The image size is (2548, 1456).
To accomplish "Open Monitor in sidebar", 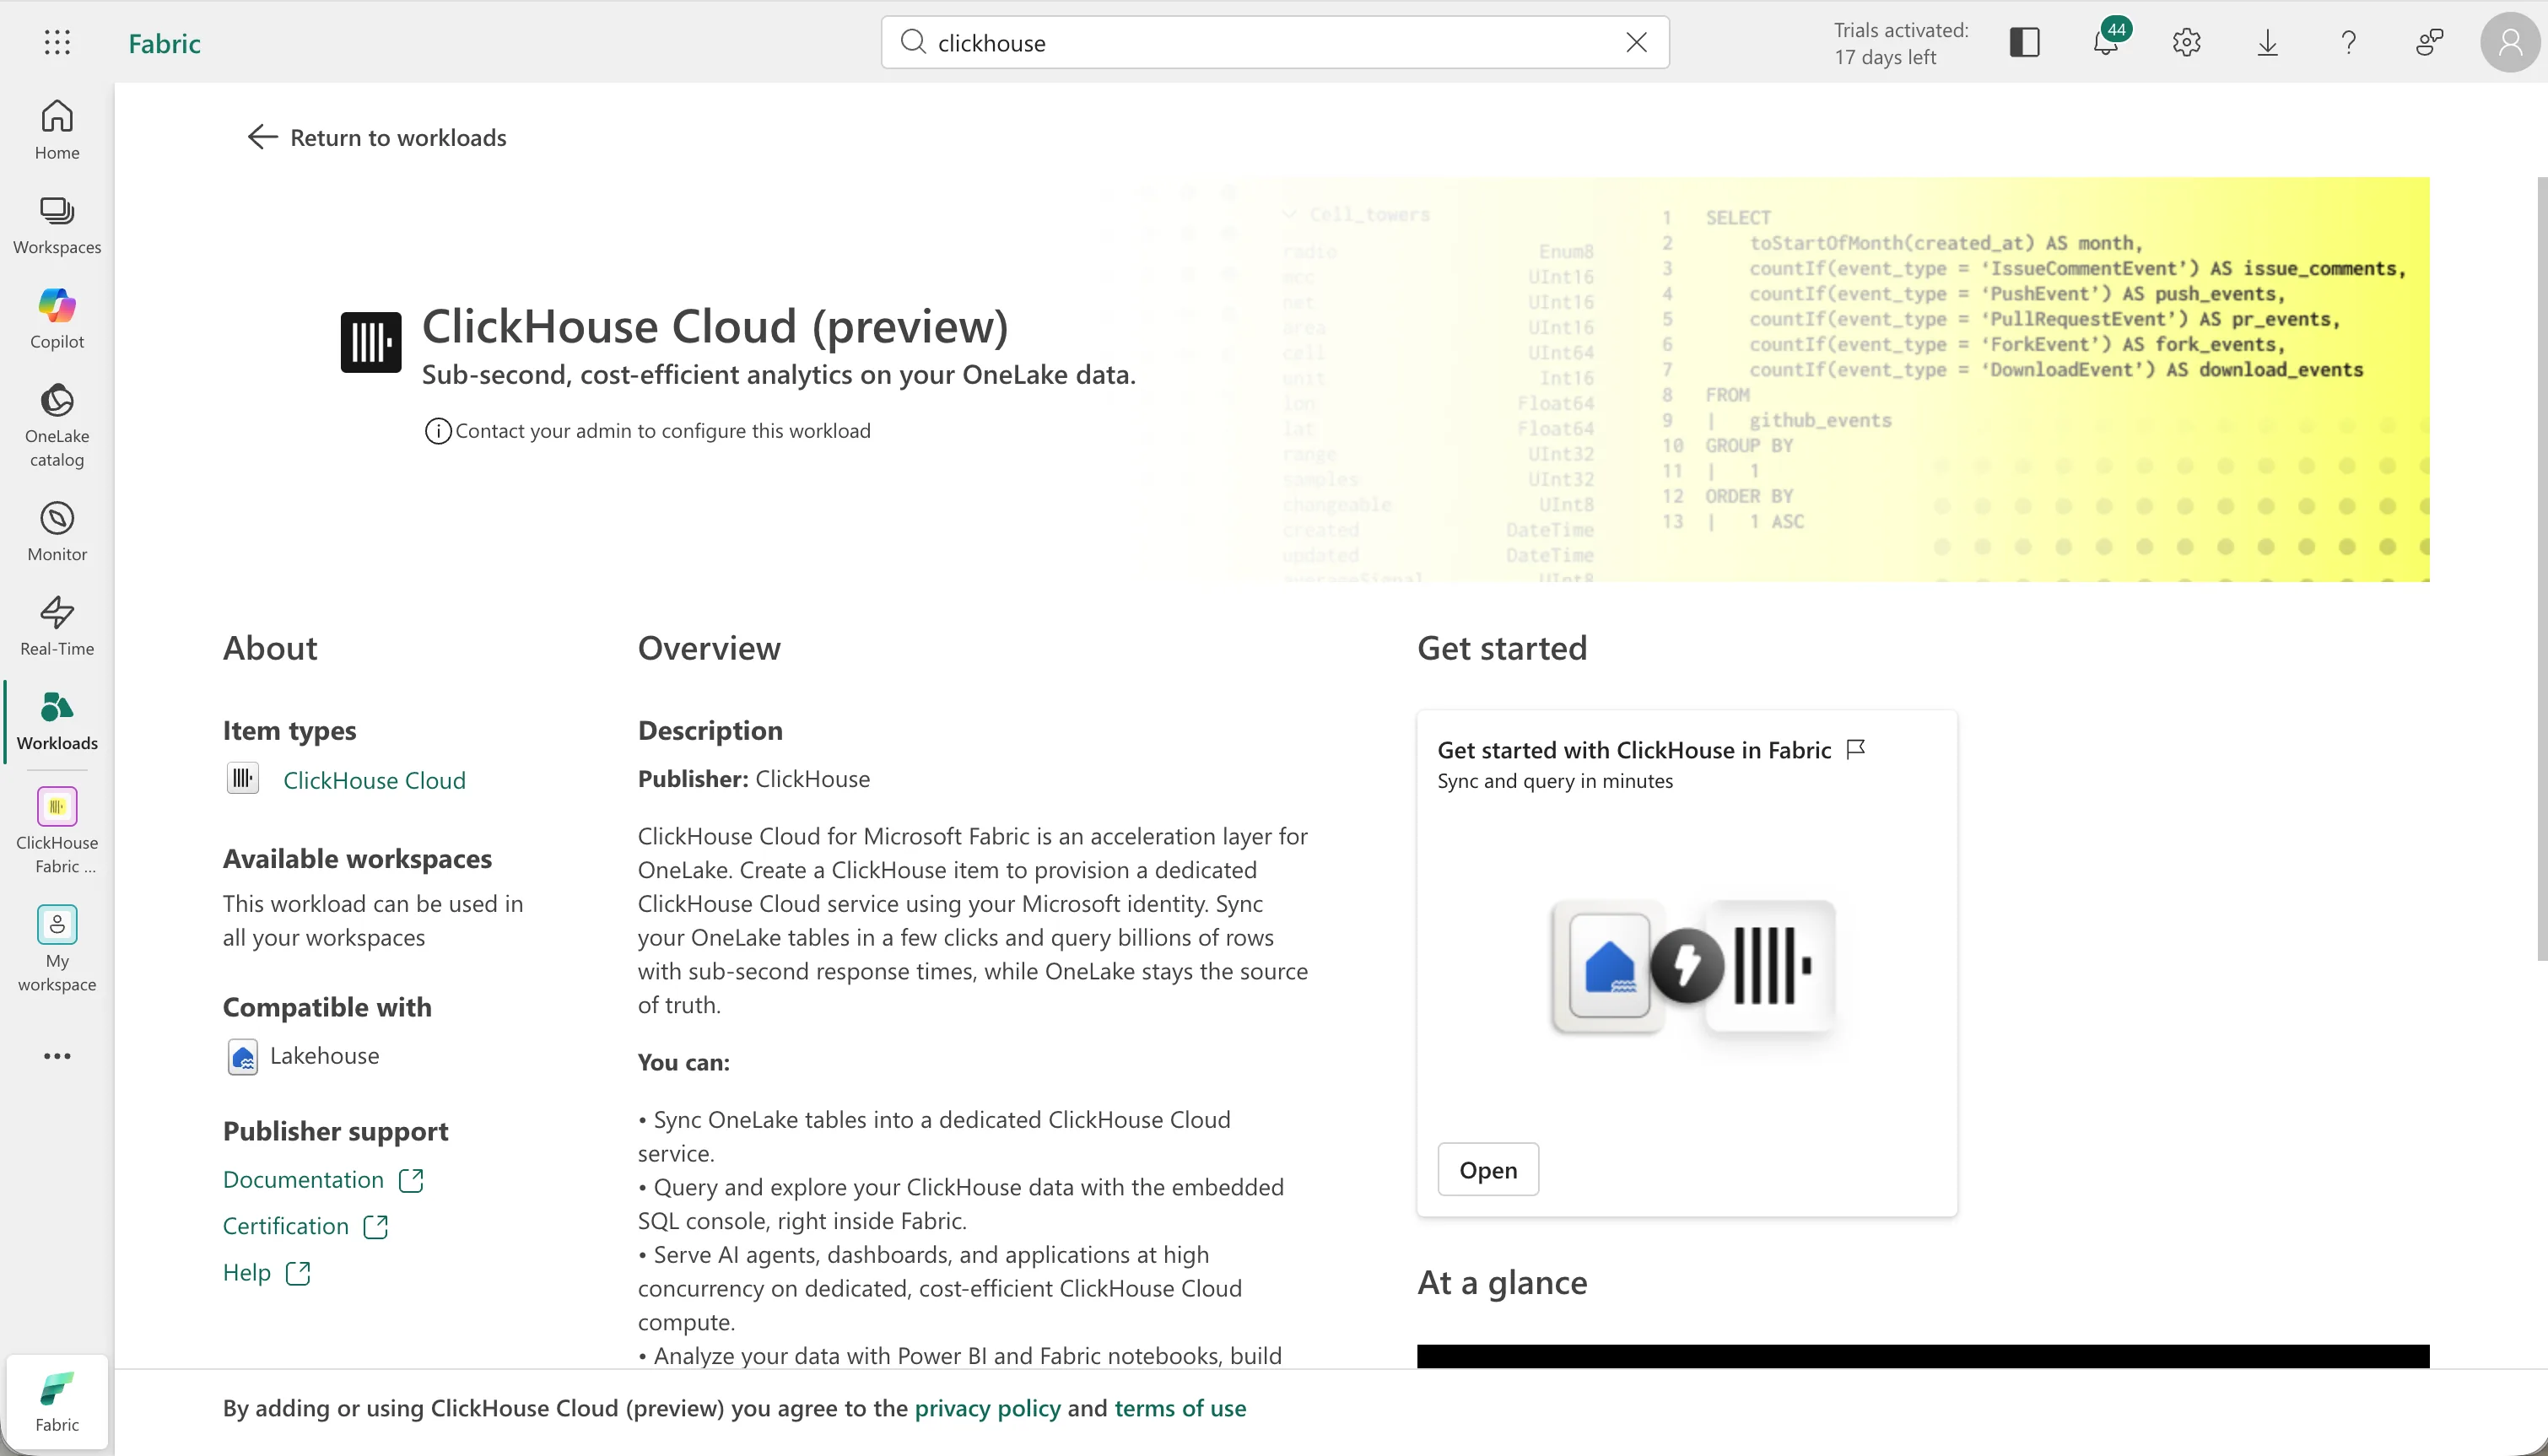I will [57, 532].
